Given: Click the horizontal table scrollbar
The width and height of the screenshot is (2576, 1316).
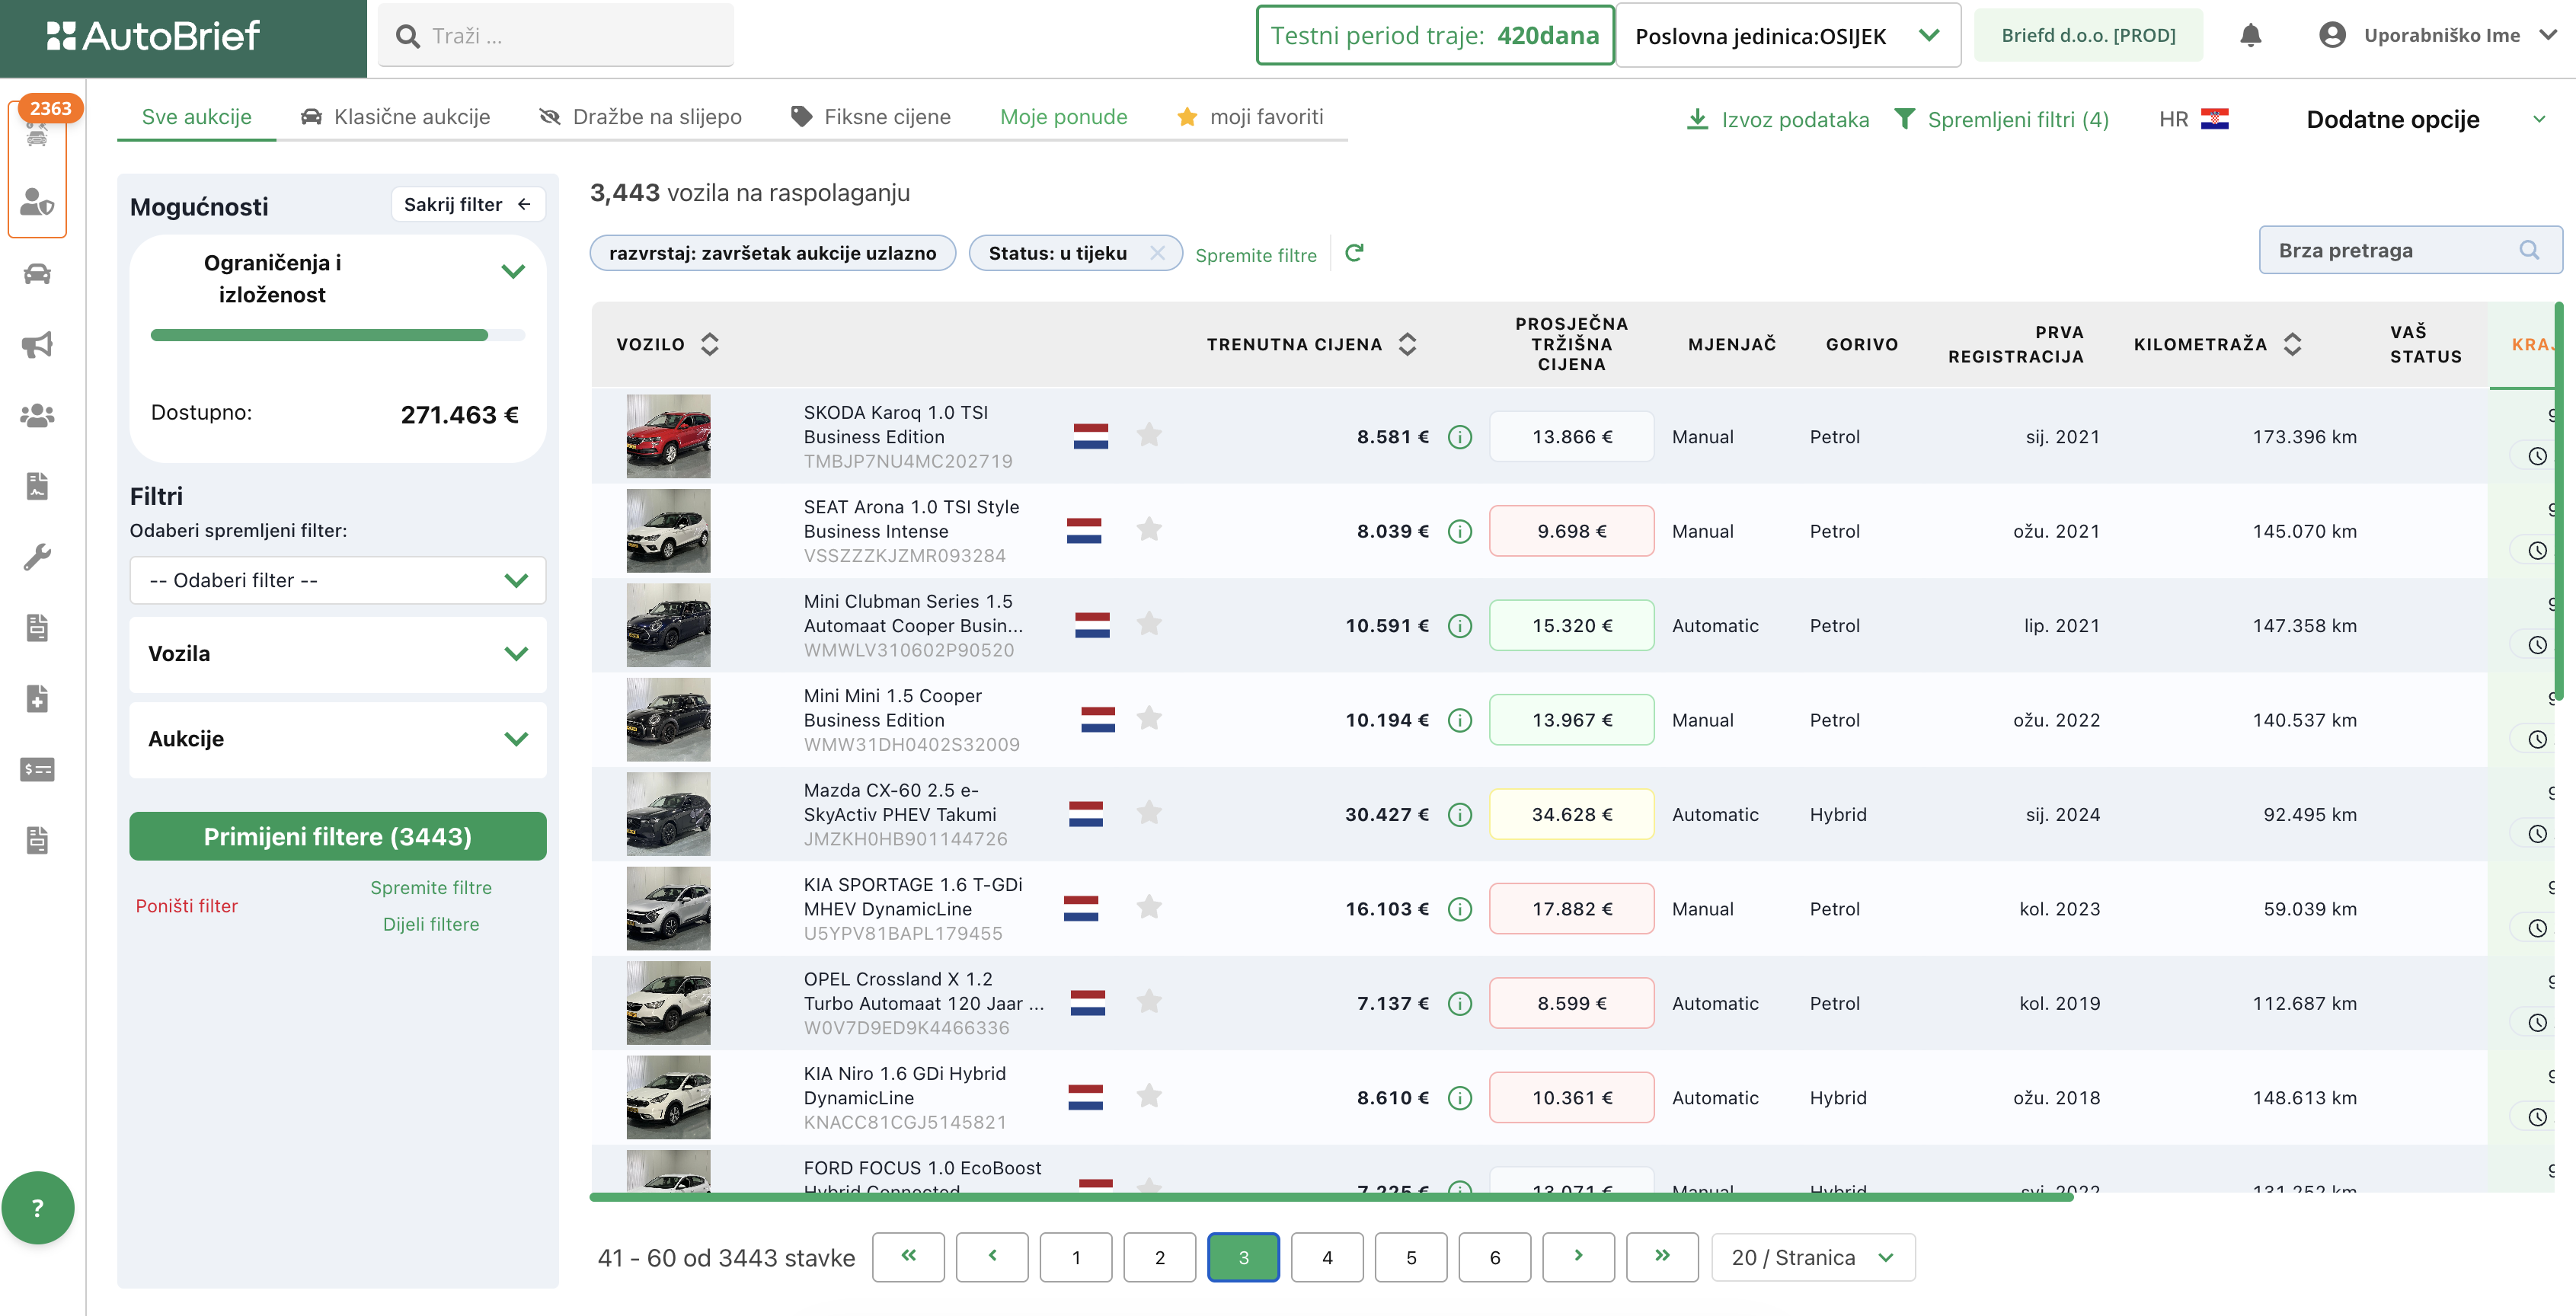Looking at the screenshot, I should pos(1330,1197).
